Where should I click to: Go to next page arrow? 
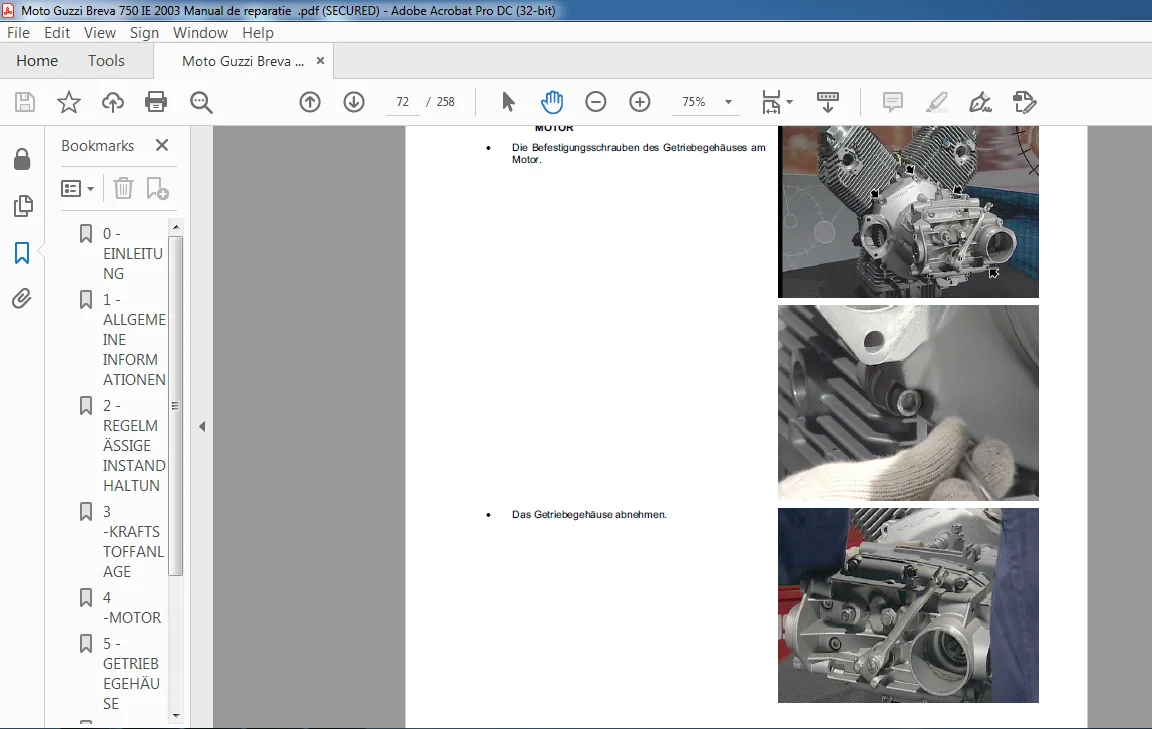click(354, 102)
